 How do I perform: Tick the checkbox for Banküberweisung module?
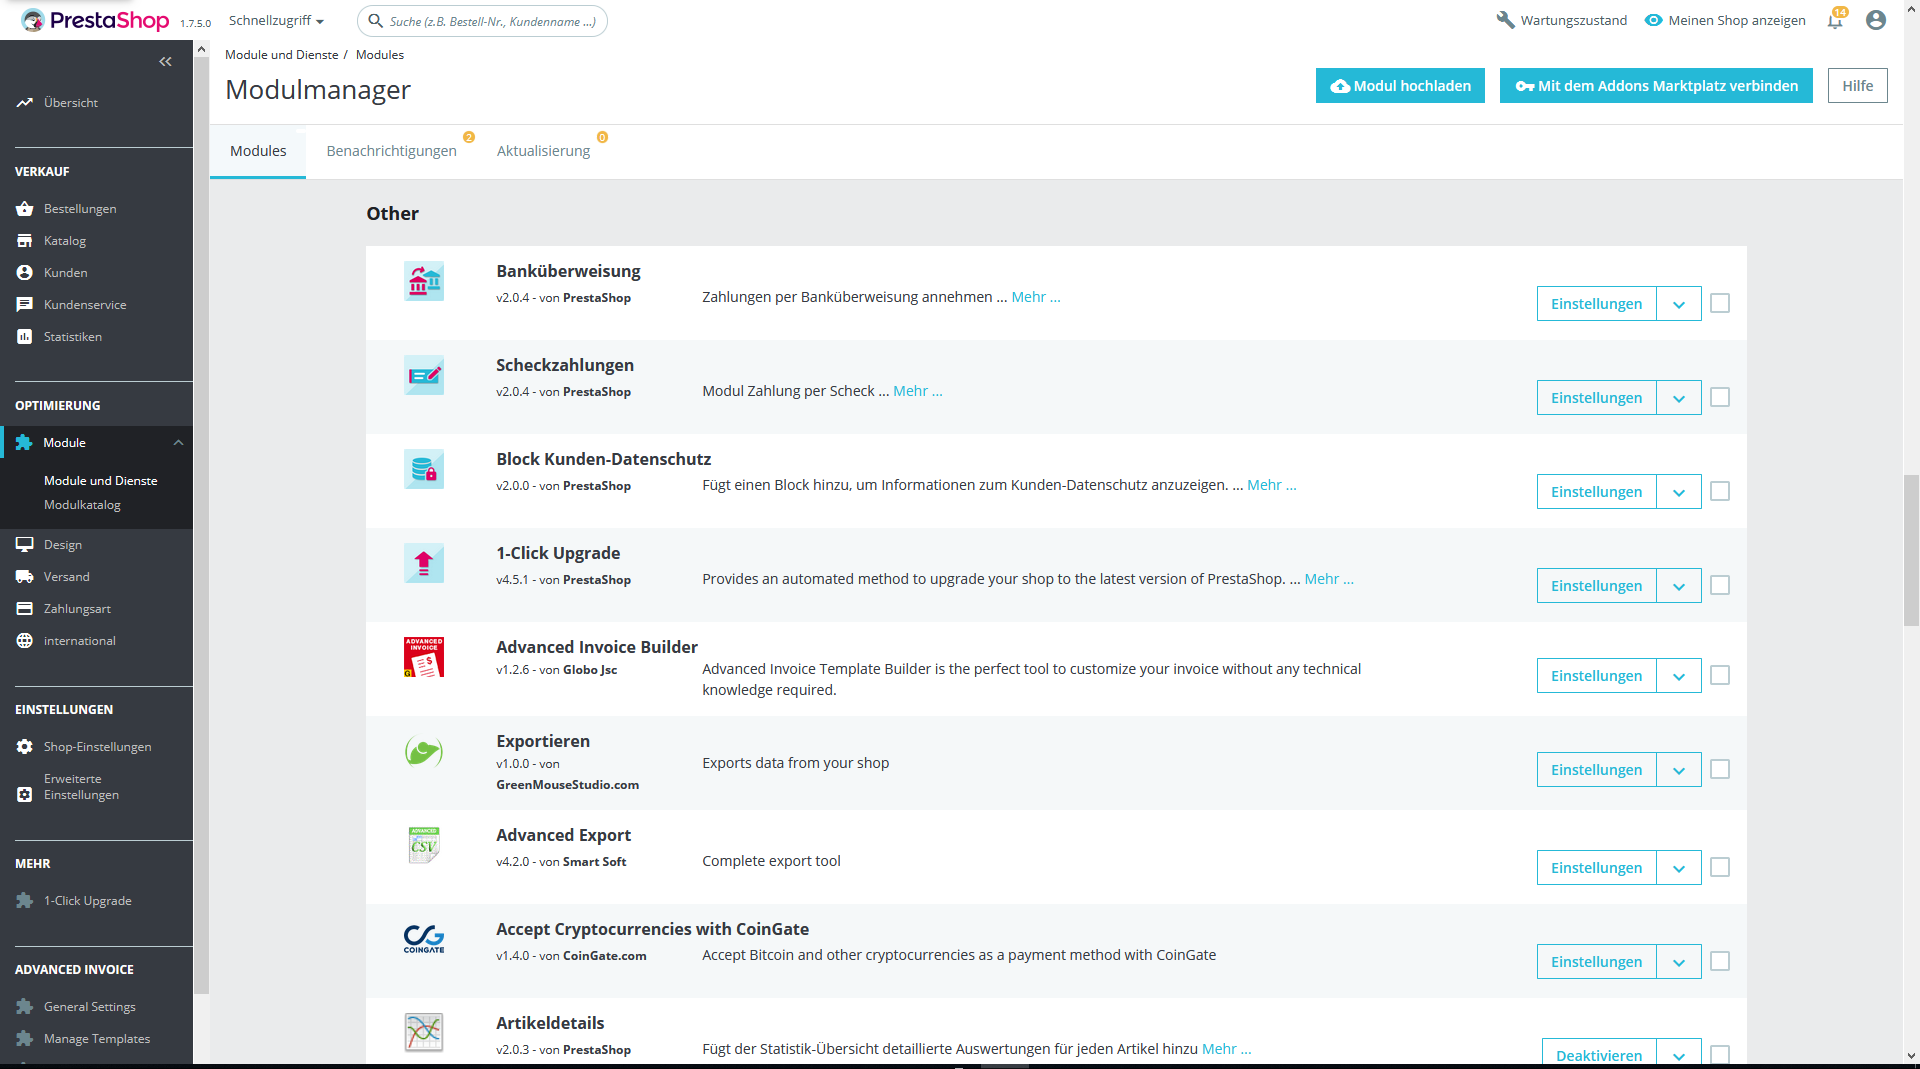point(1720,303)
